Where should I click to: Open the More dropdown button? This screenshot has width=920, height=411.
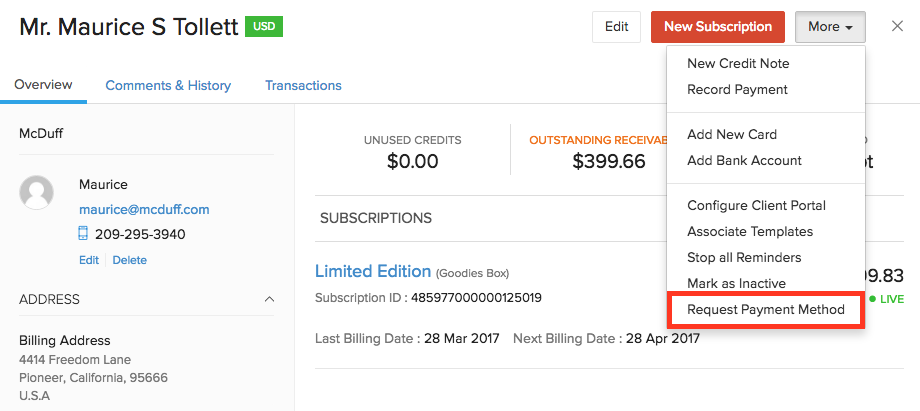830,27
